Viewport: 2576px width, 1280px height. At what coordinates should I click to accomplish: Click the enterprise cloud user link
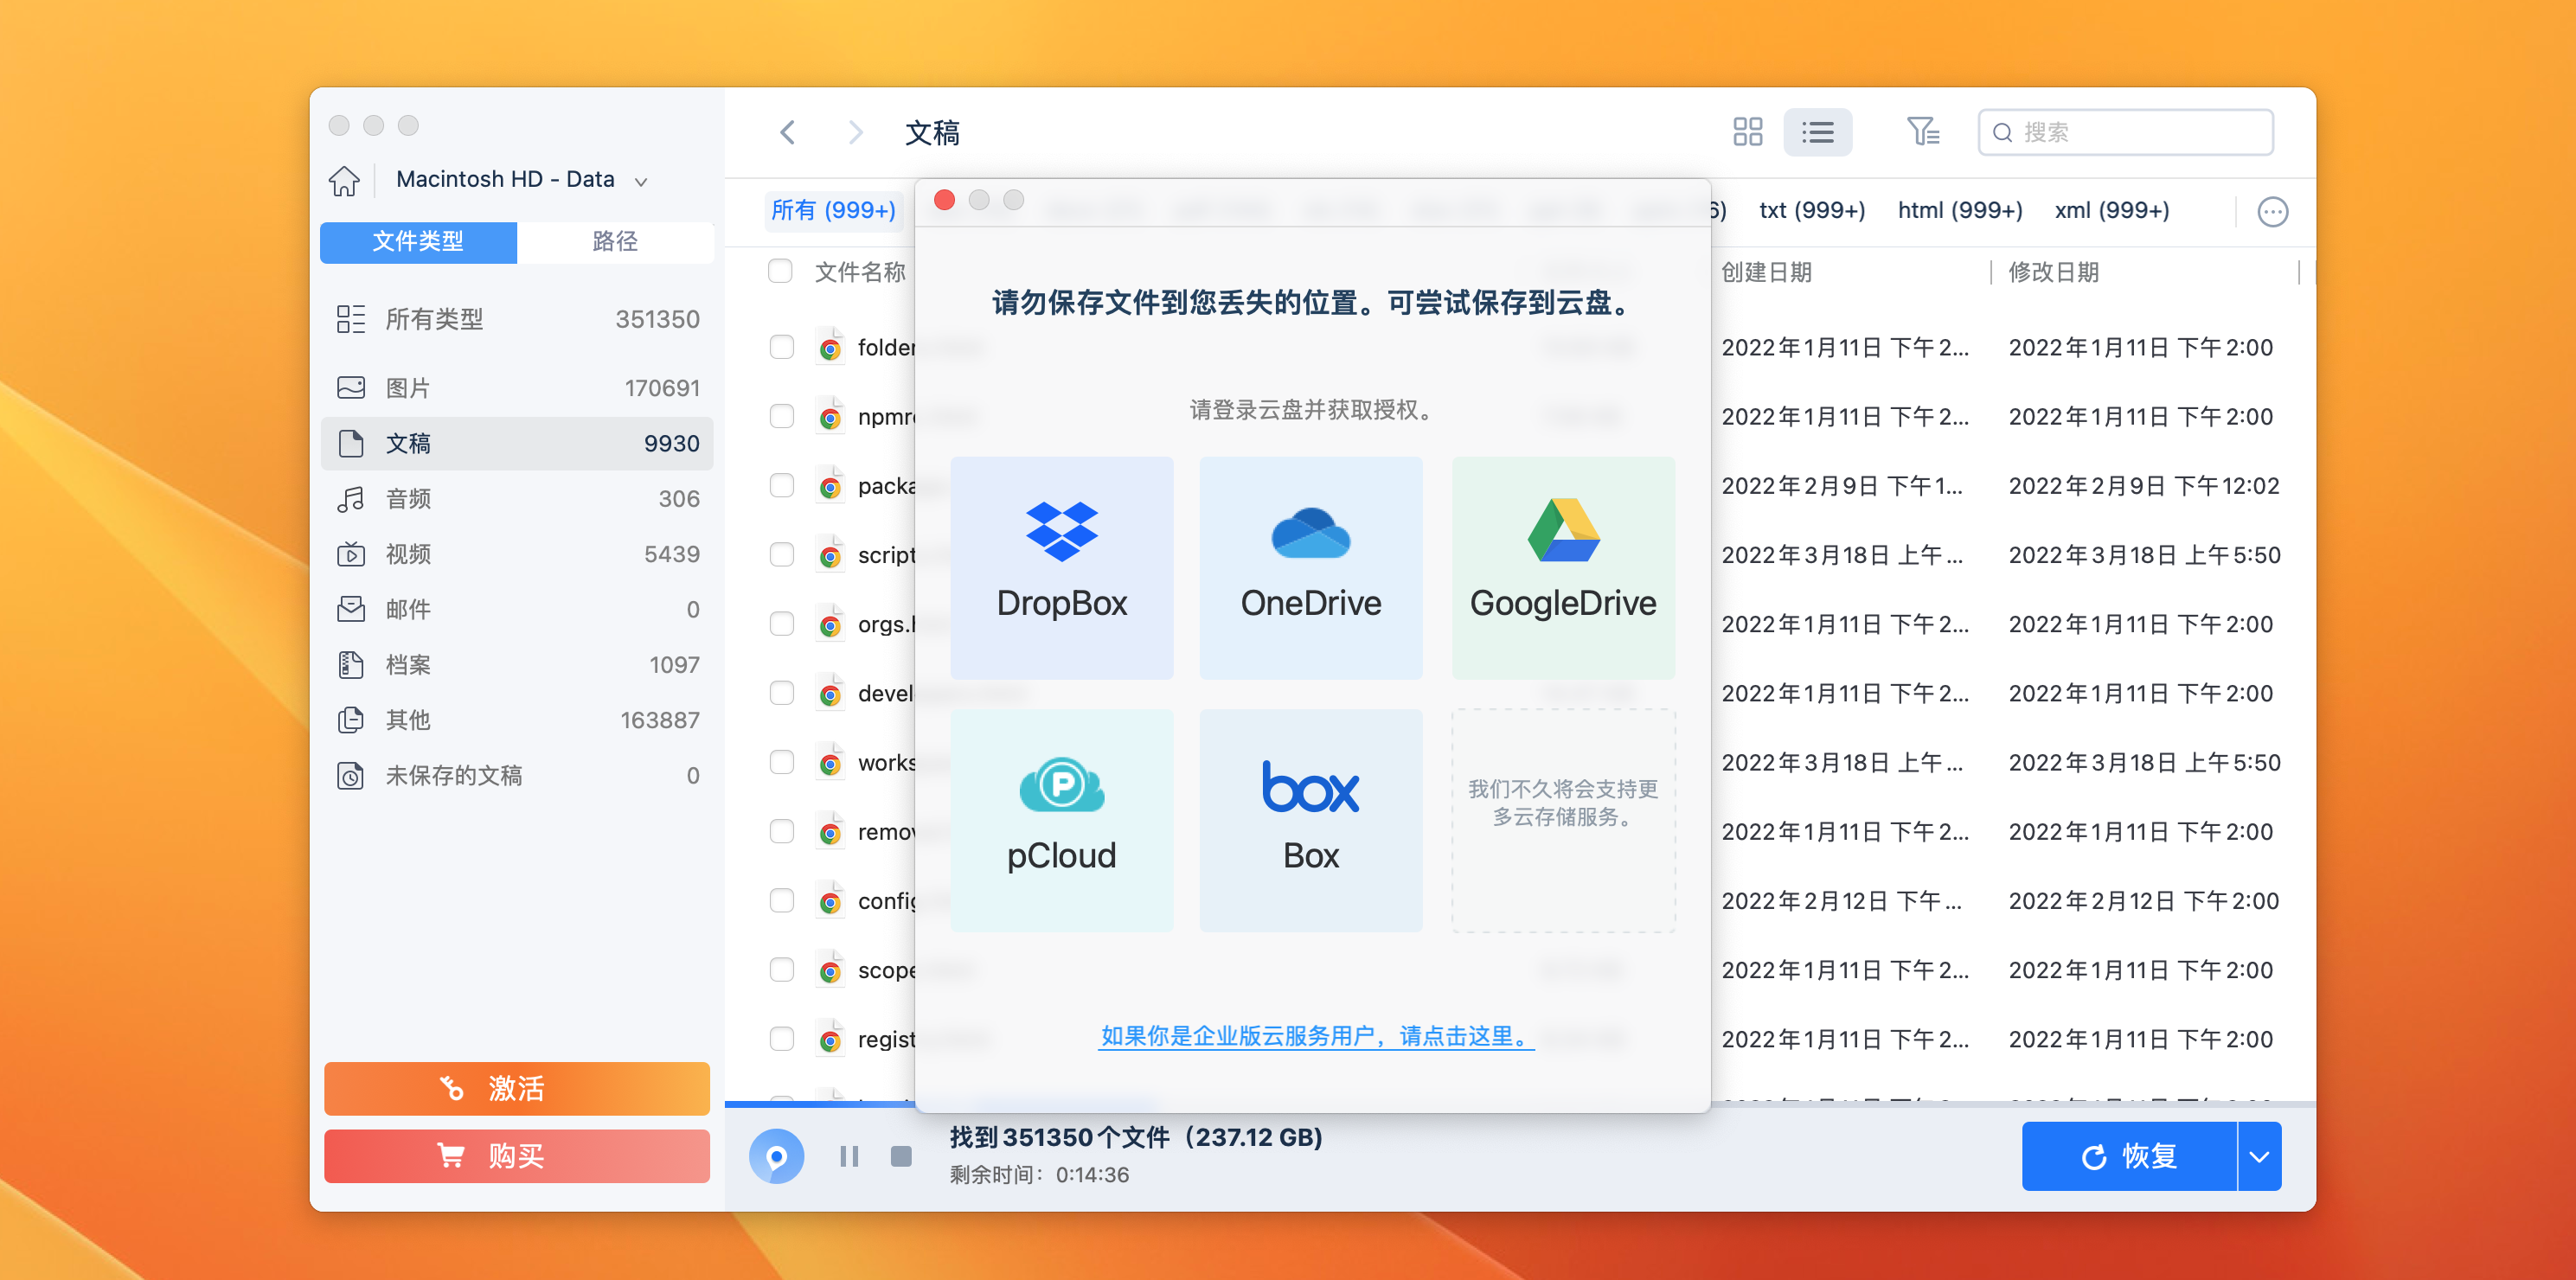pyautogui.click(x=1315, y=1036)
